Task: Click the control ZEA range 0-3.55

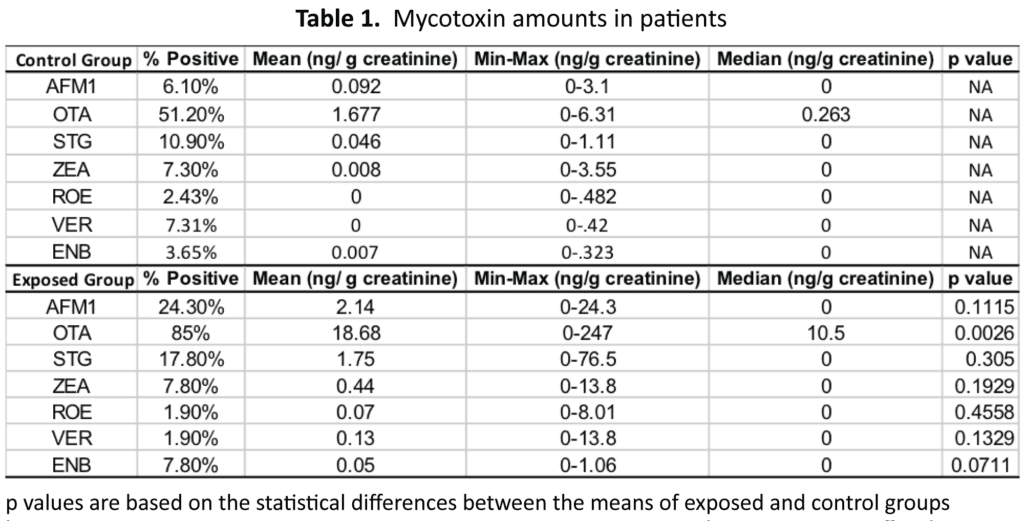Action: (587, 170)
